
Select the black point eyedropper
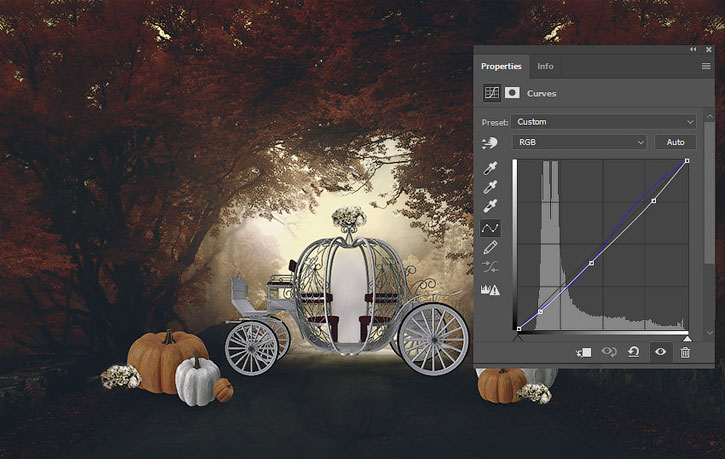coord(490,168)
